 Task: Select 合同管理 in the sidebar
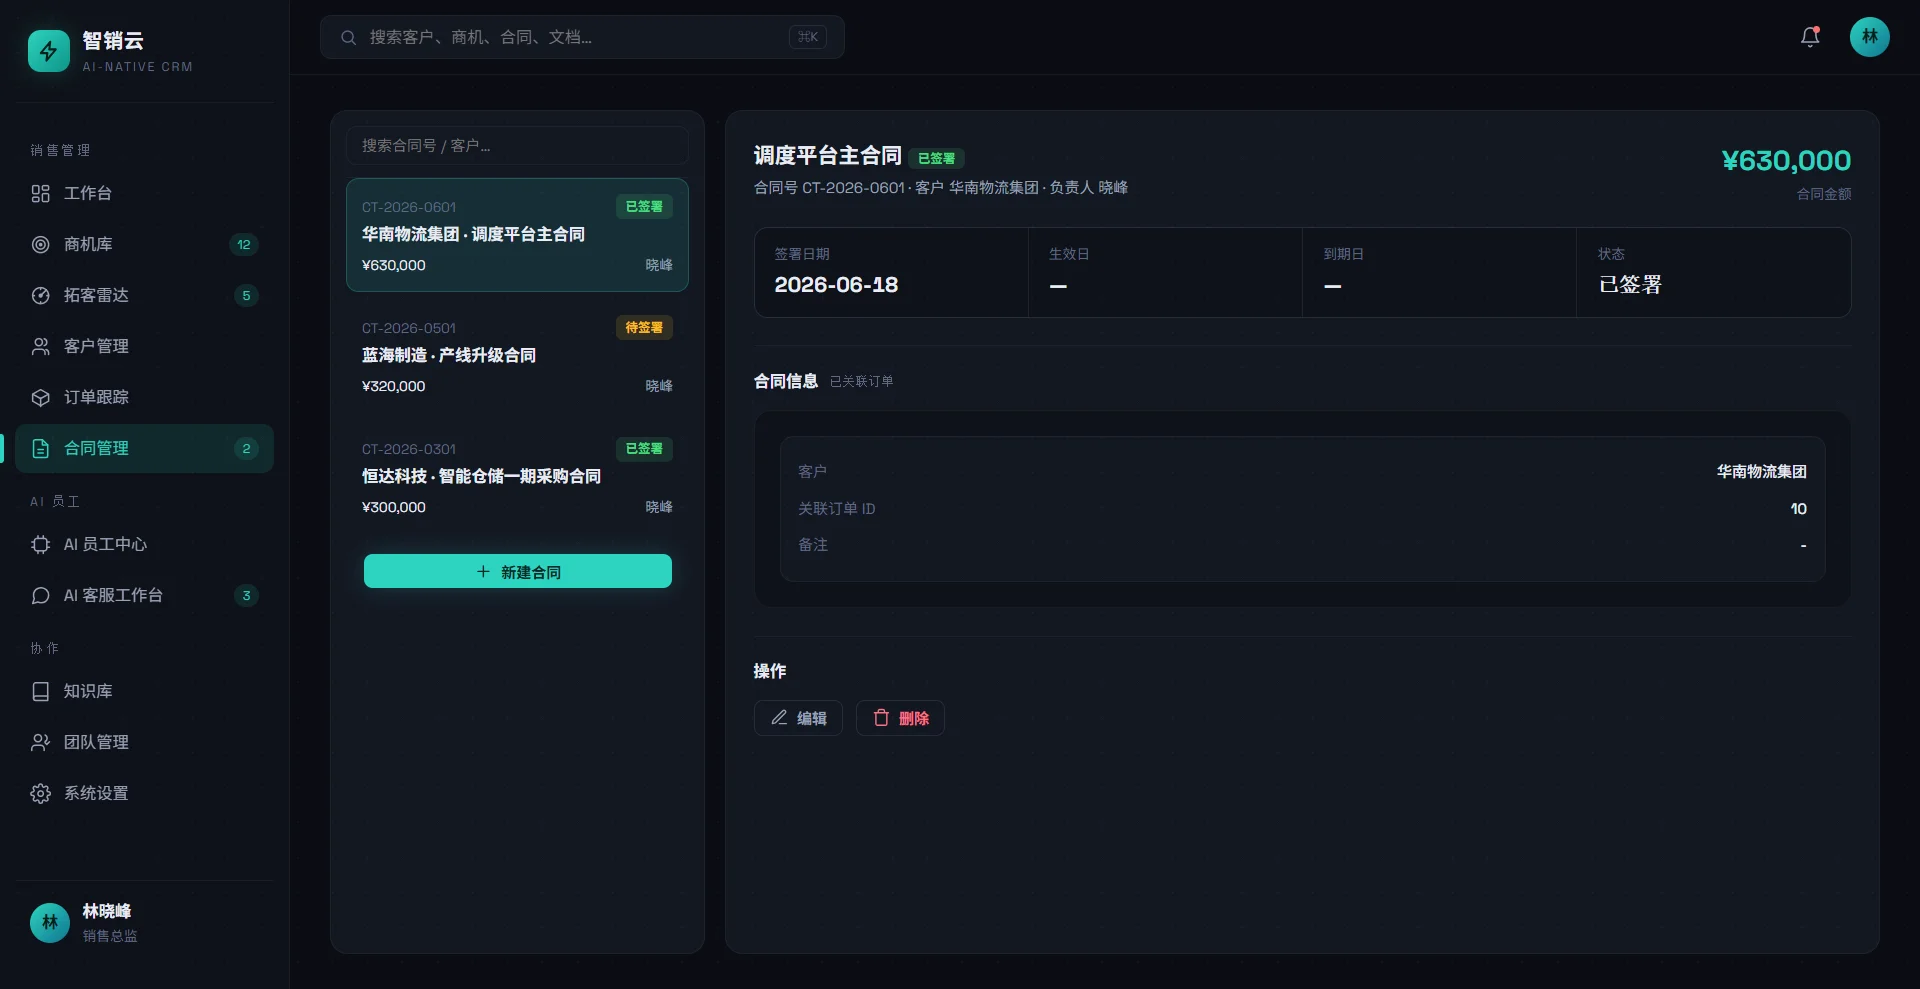(144, 448)
